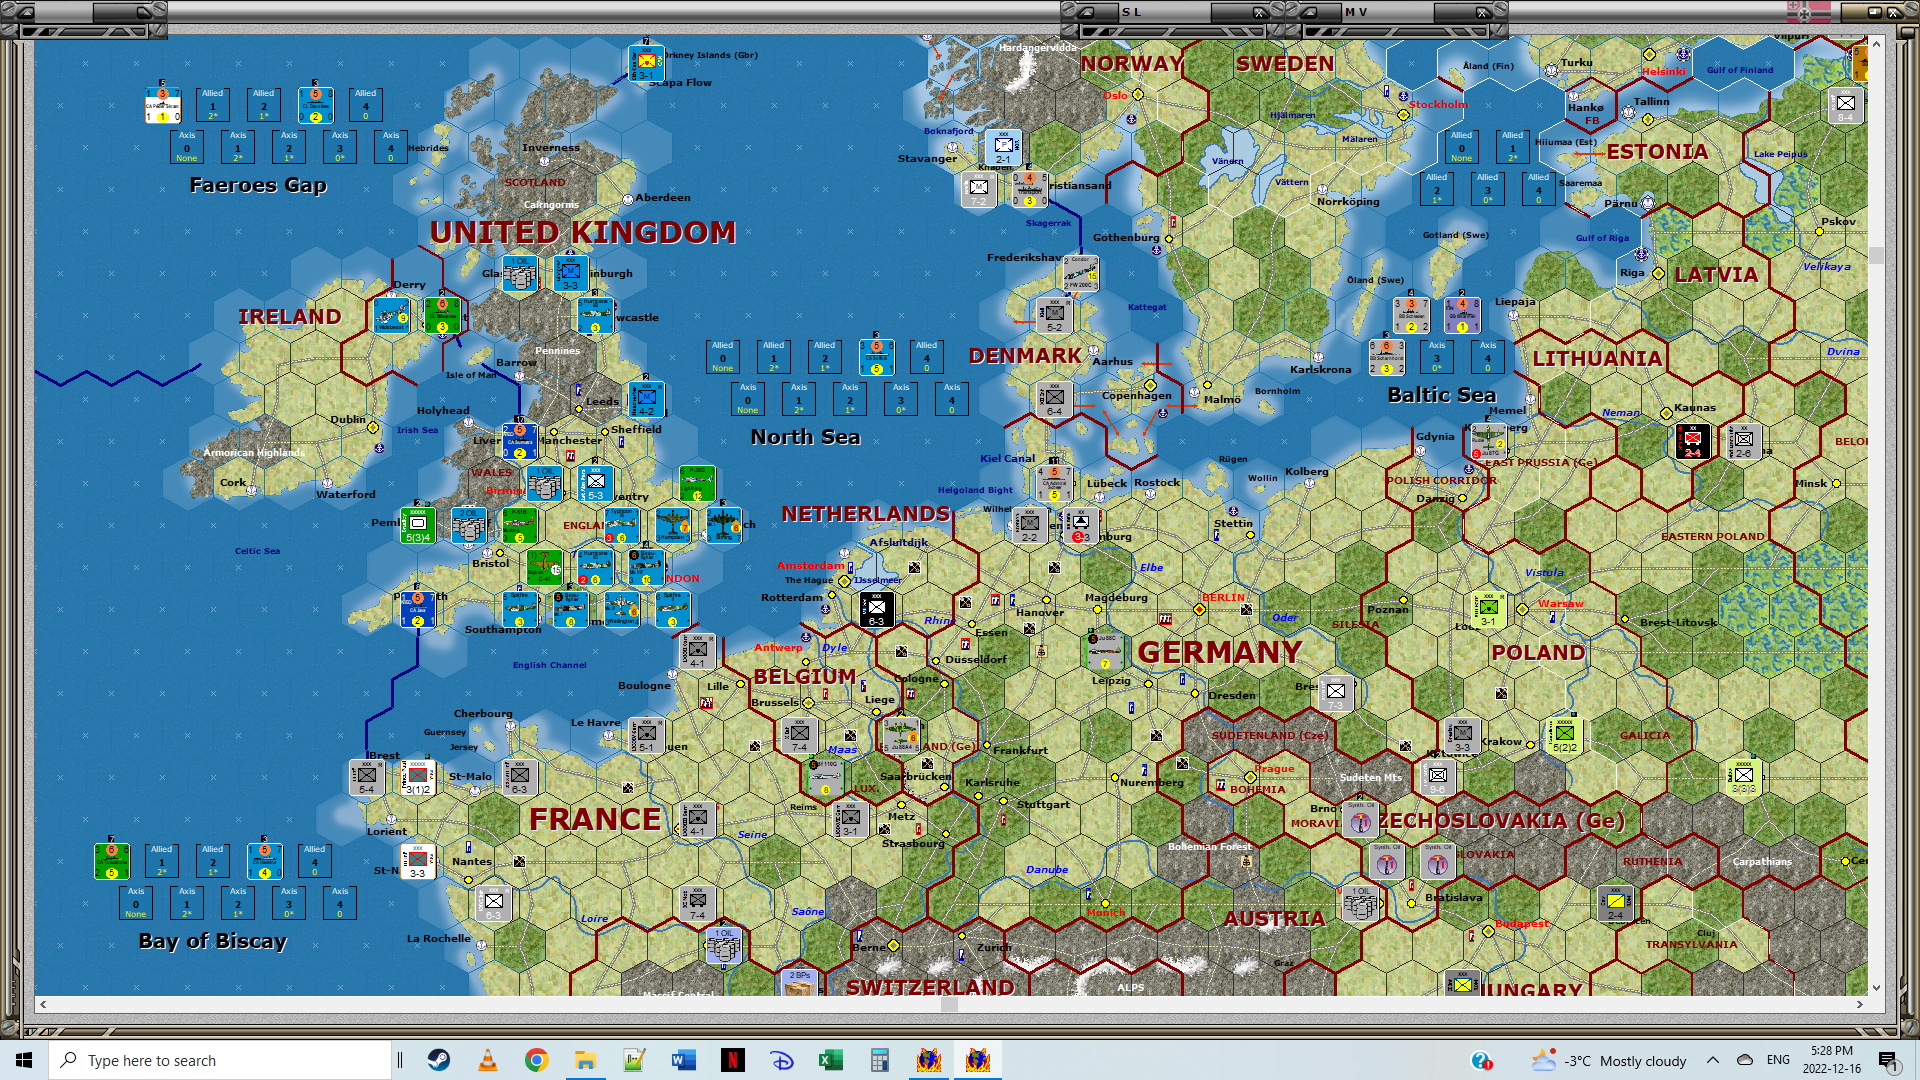The height and width of the screenshot is (1080, 1920).
Task: Select the green counter in Bay of Biscay boxes
Action: [x=112, y=861]
